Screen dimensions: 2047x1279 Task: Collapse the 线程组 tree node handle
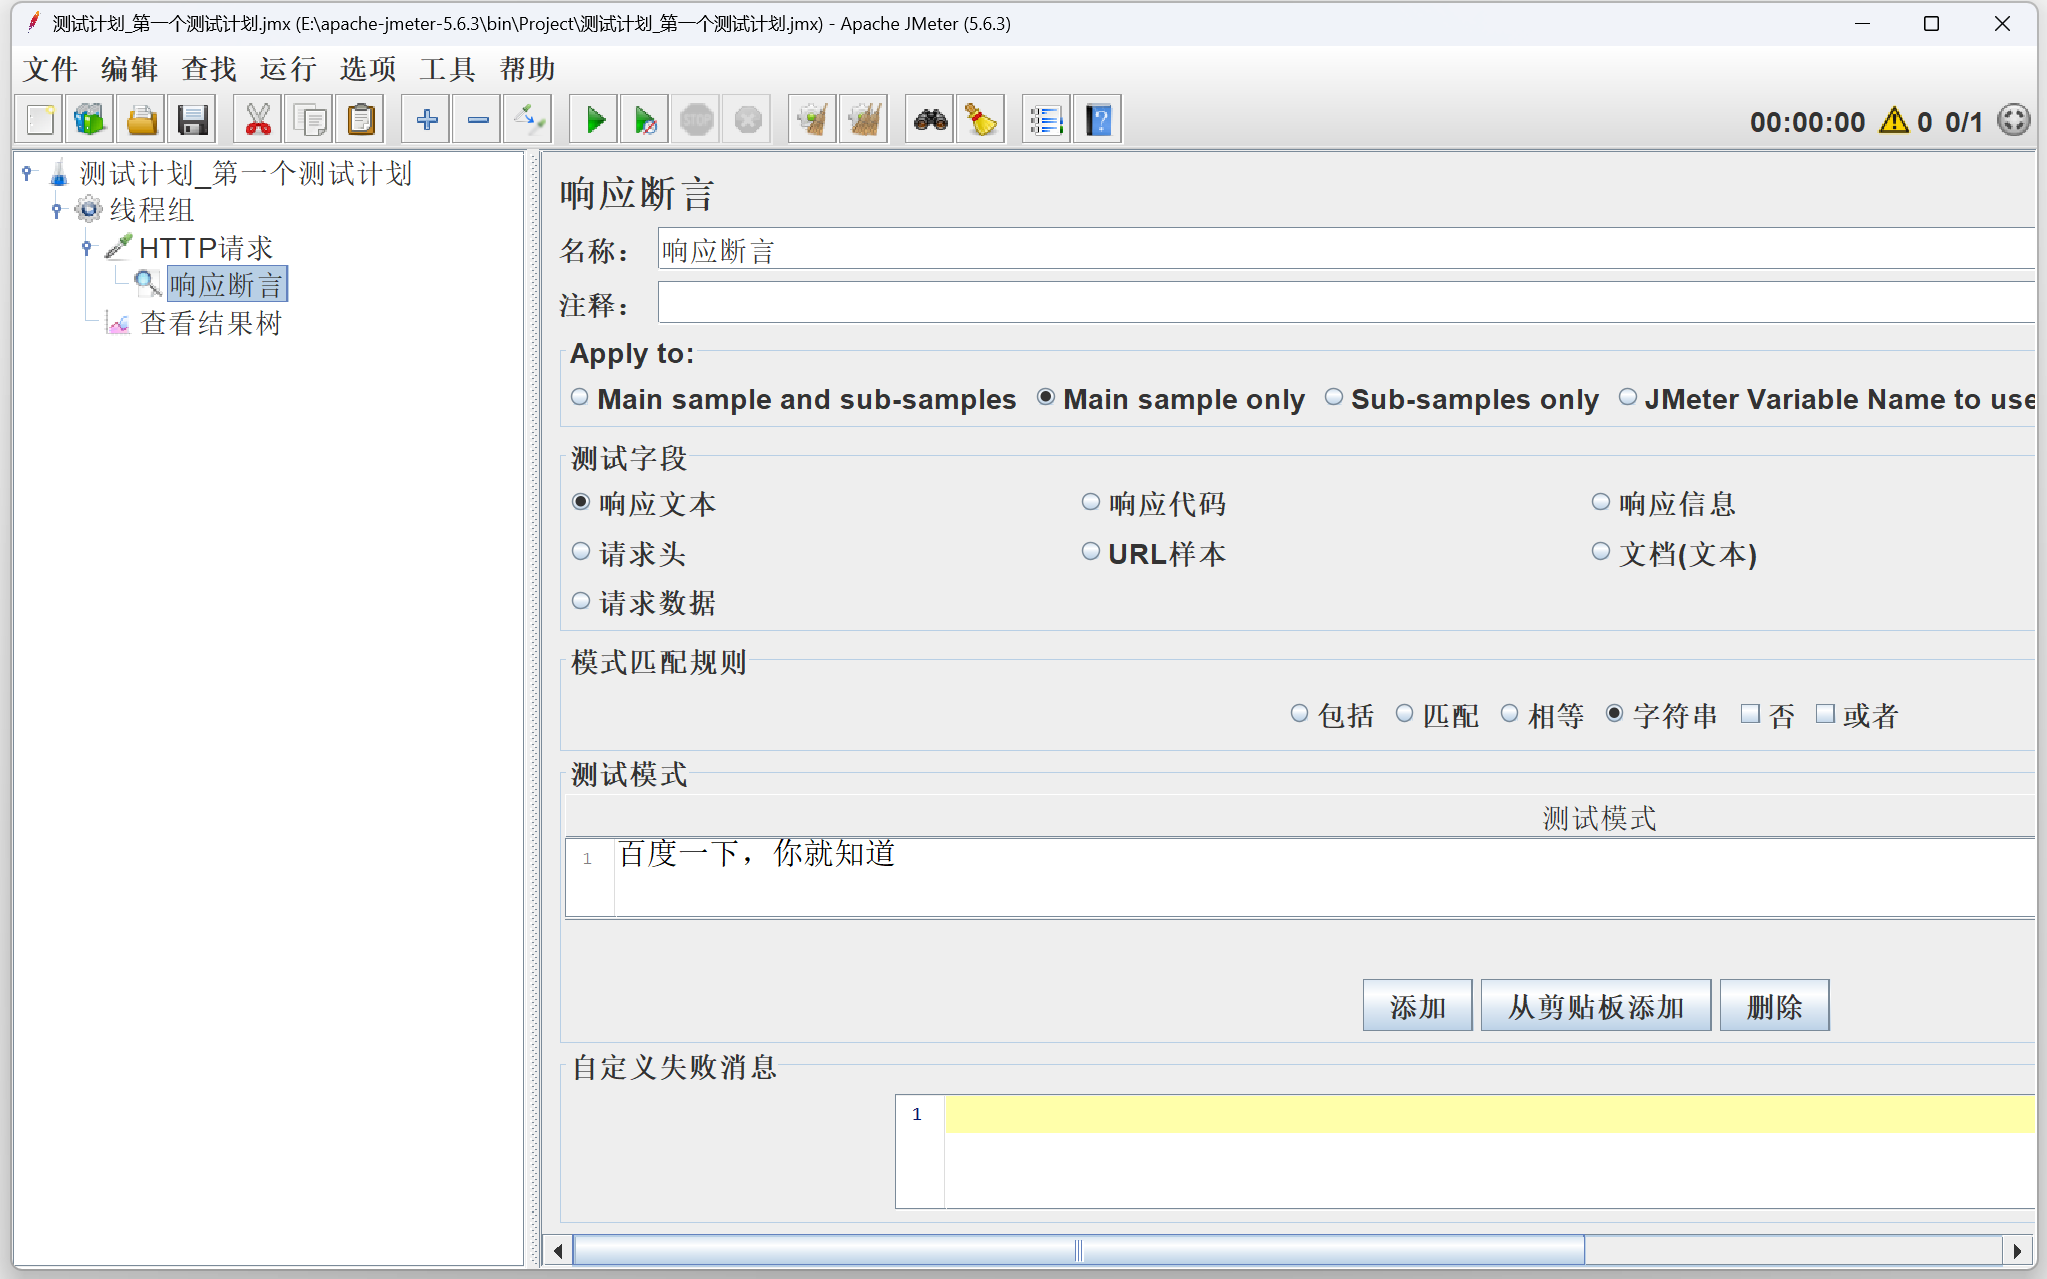[57, 210]
